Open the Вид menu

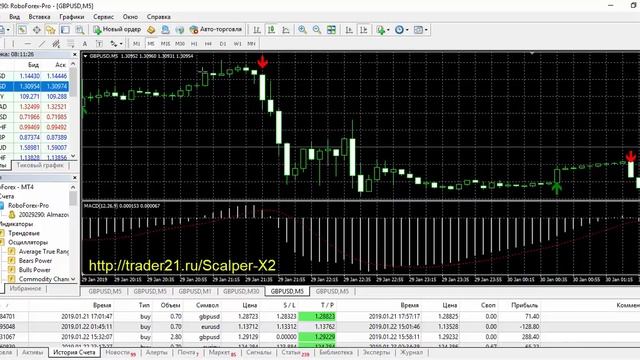pyautogui.click(x=14, y=17)
